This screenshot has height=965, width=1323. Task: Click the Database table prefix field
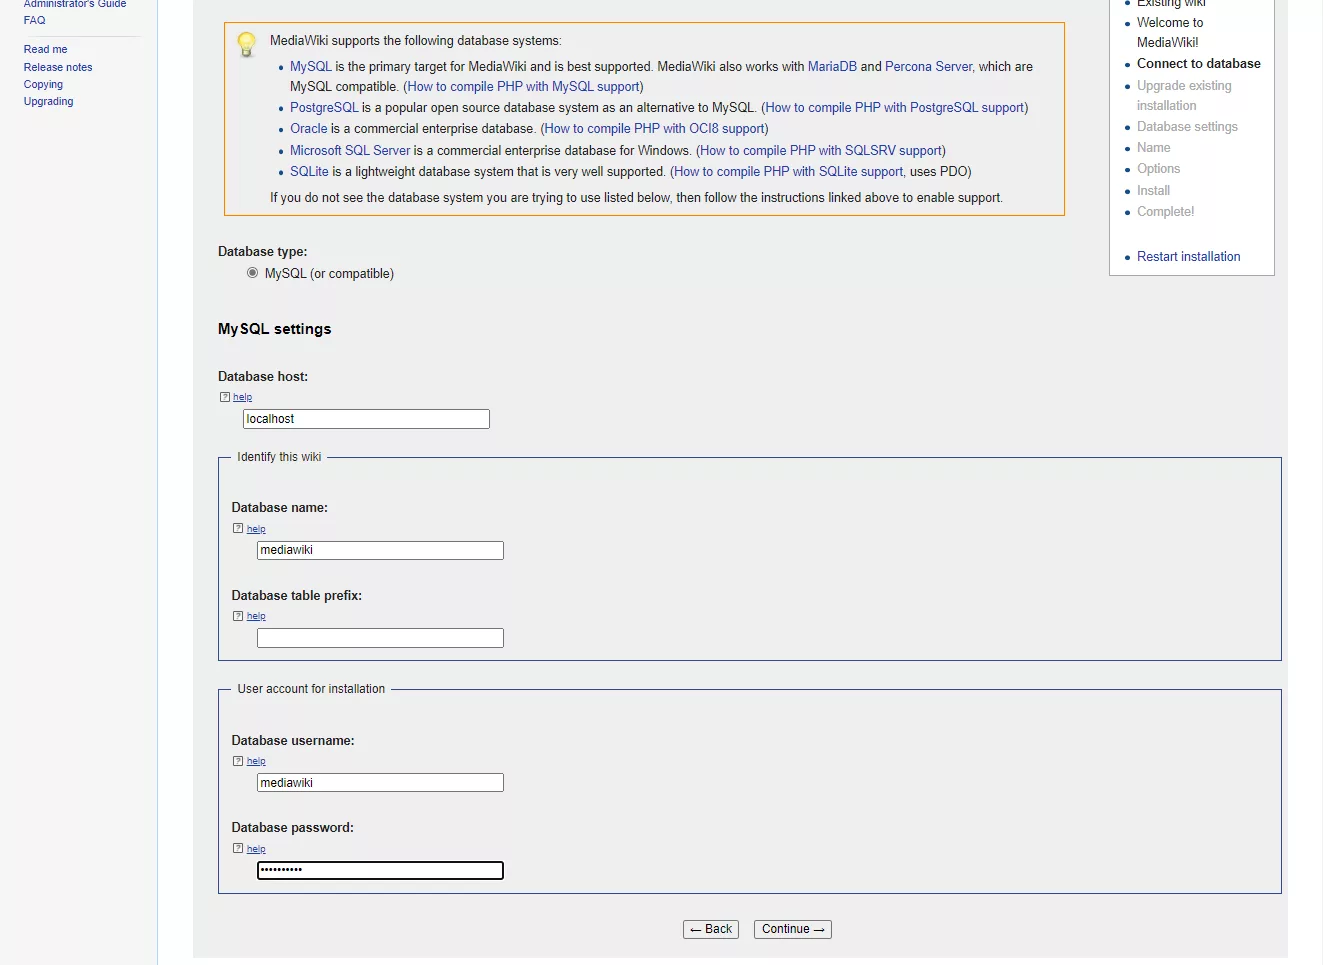click(x=380, y=638)
